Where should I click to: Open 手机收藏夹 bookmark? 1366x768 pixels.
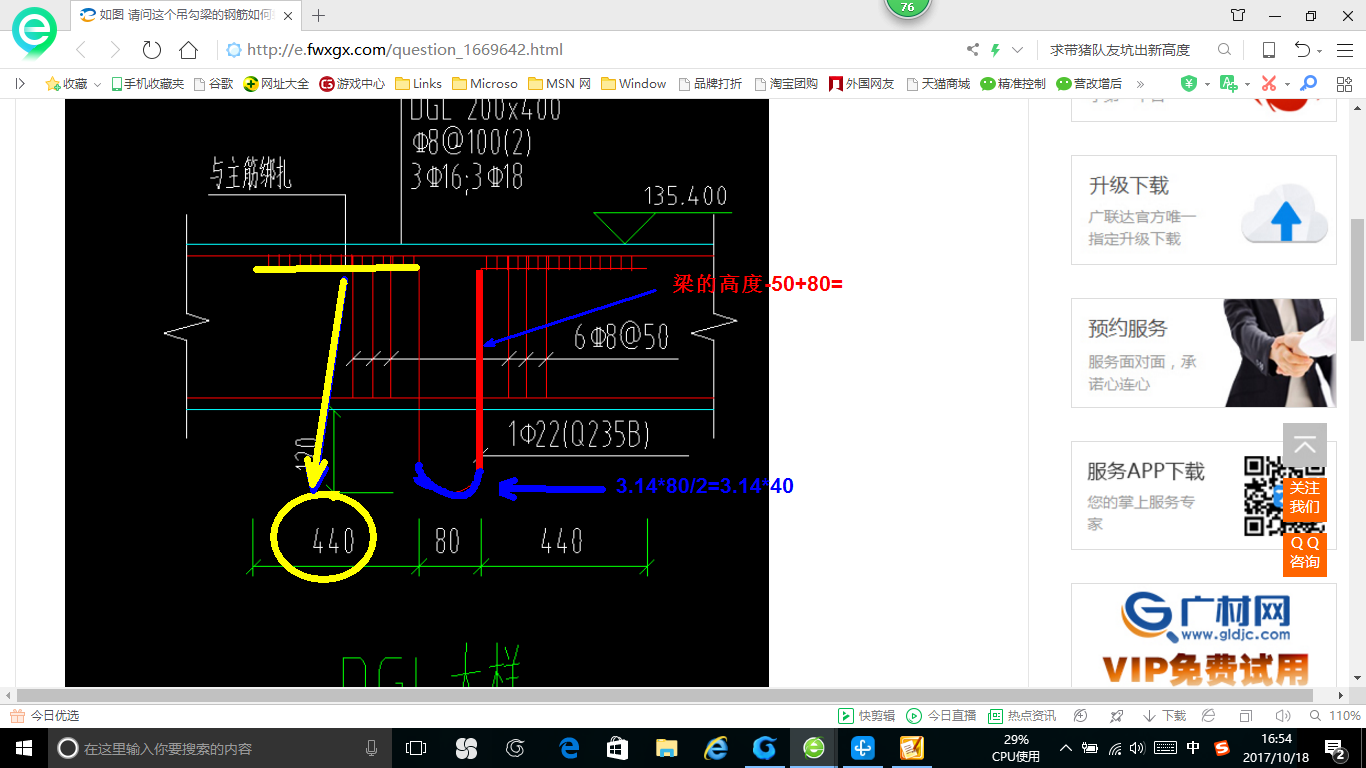tap(147, 84)
